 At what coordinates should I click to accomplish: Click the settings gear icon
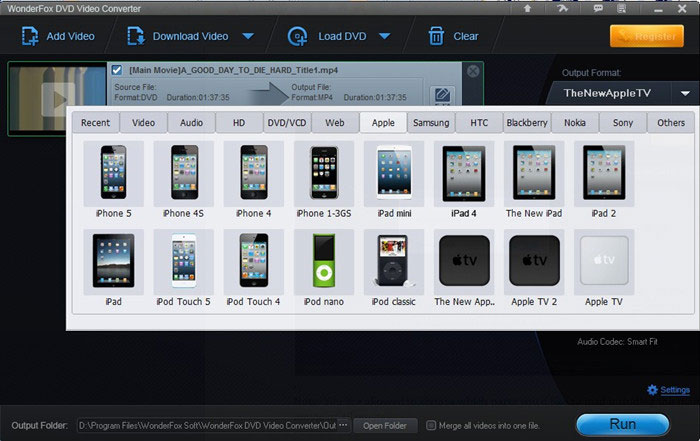(x=652, y=390)
